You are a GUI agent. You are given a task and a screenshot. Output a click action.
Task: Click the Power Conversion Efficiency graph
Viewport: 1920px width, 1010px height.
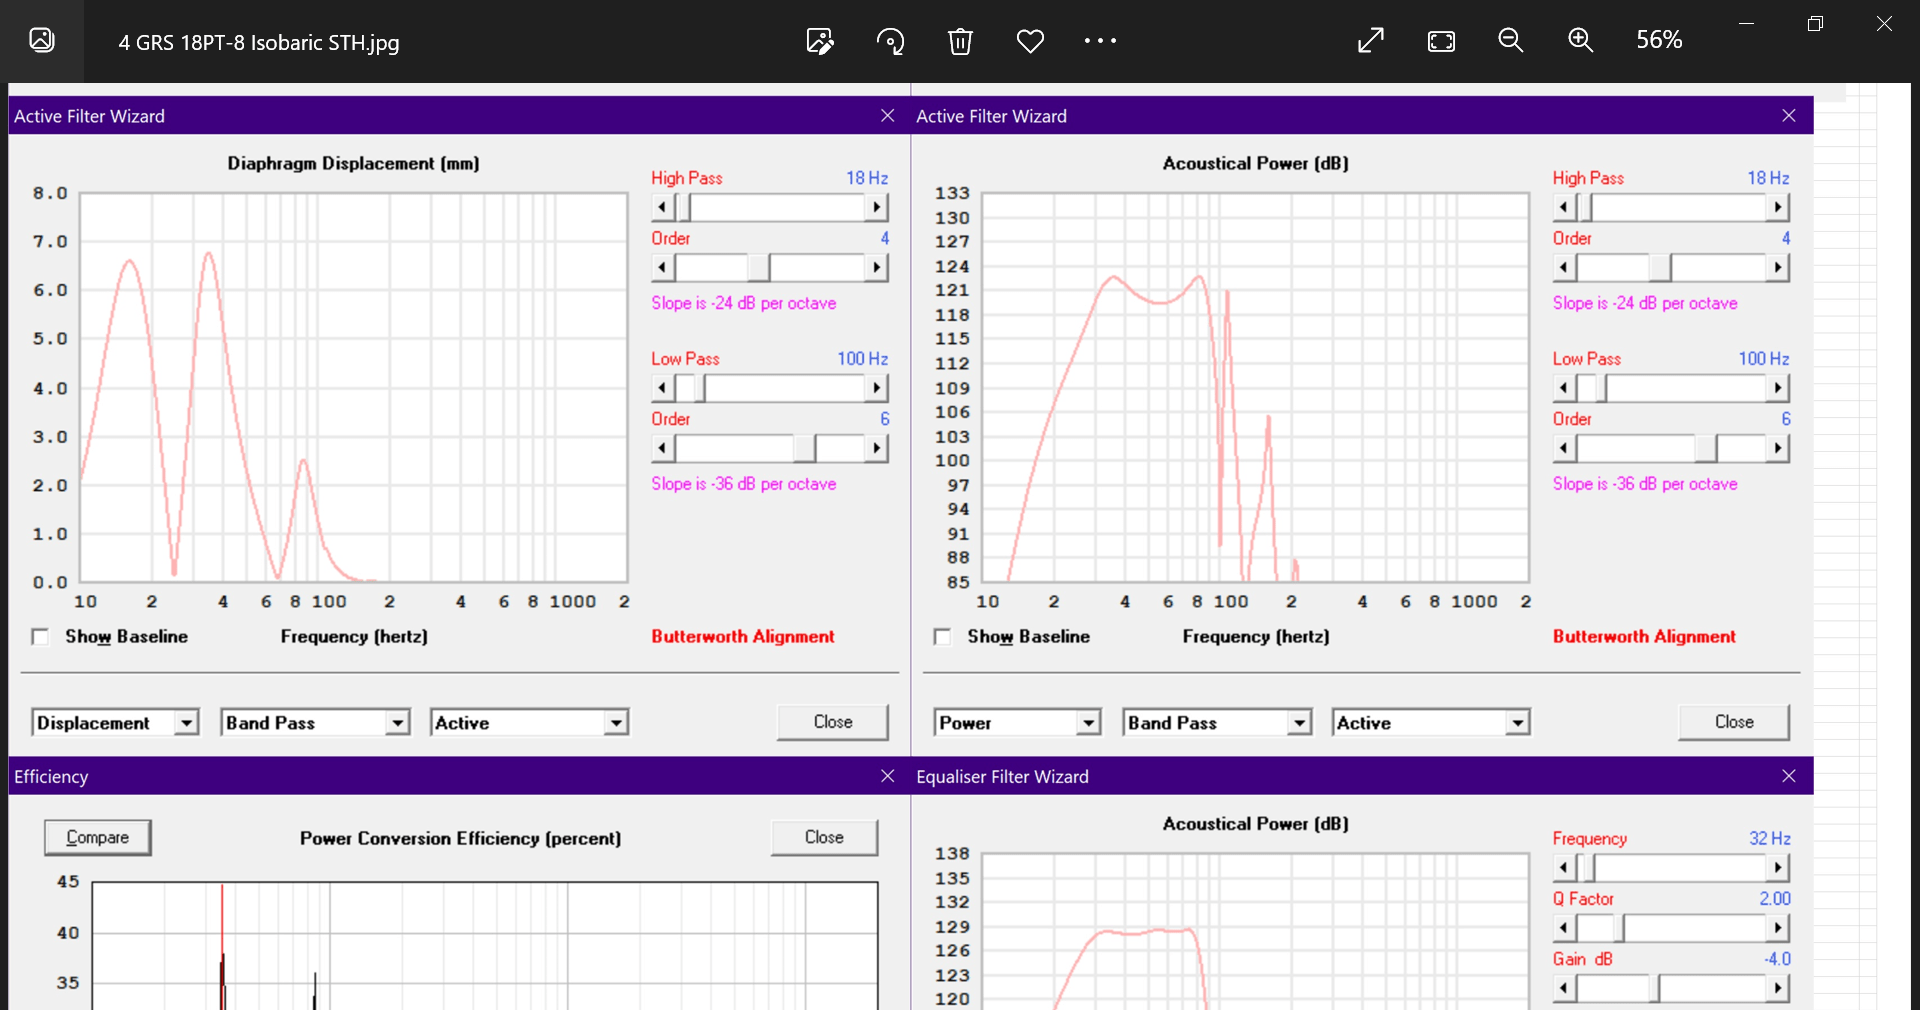(x=485, y=946)
